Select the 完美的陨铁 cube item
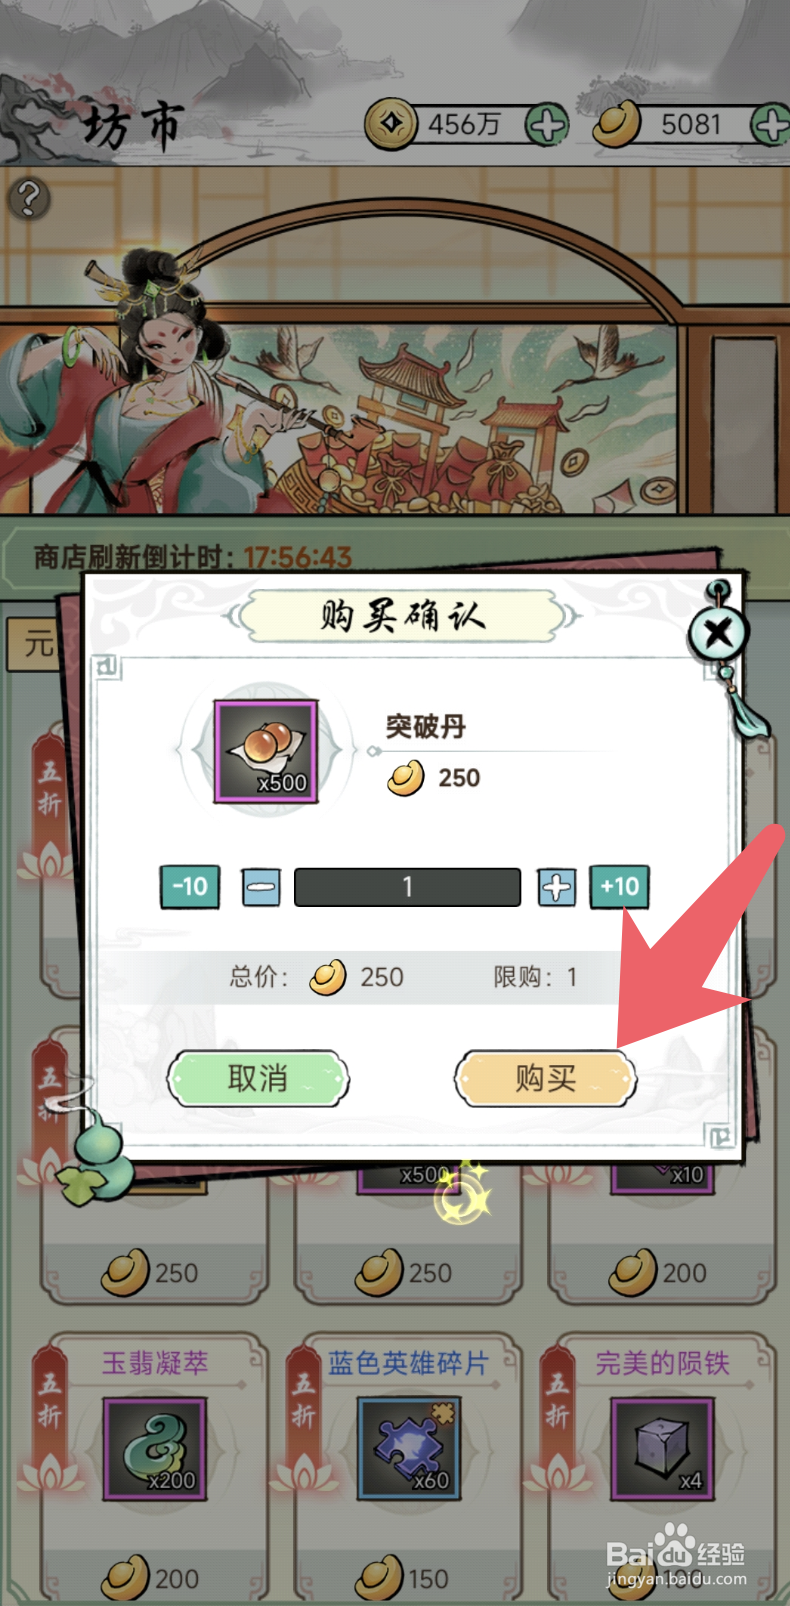790x1606 pixels. click(x=663, y=1450)
